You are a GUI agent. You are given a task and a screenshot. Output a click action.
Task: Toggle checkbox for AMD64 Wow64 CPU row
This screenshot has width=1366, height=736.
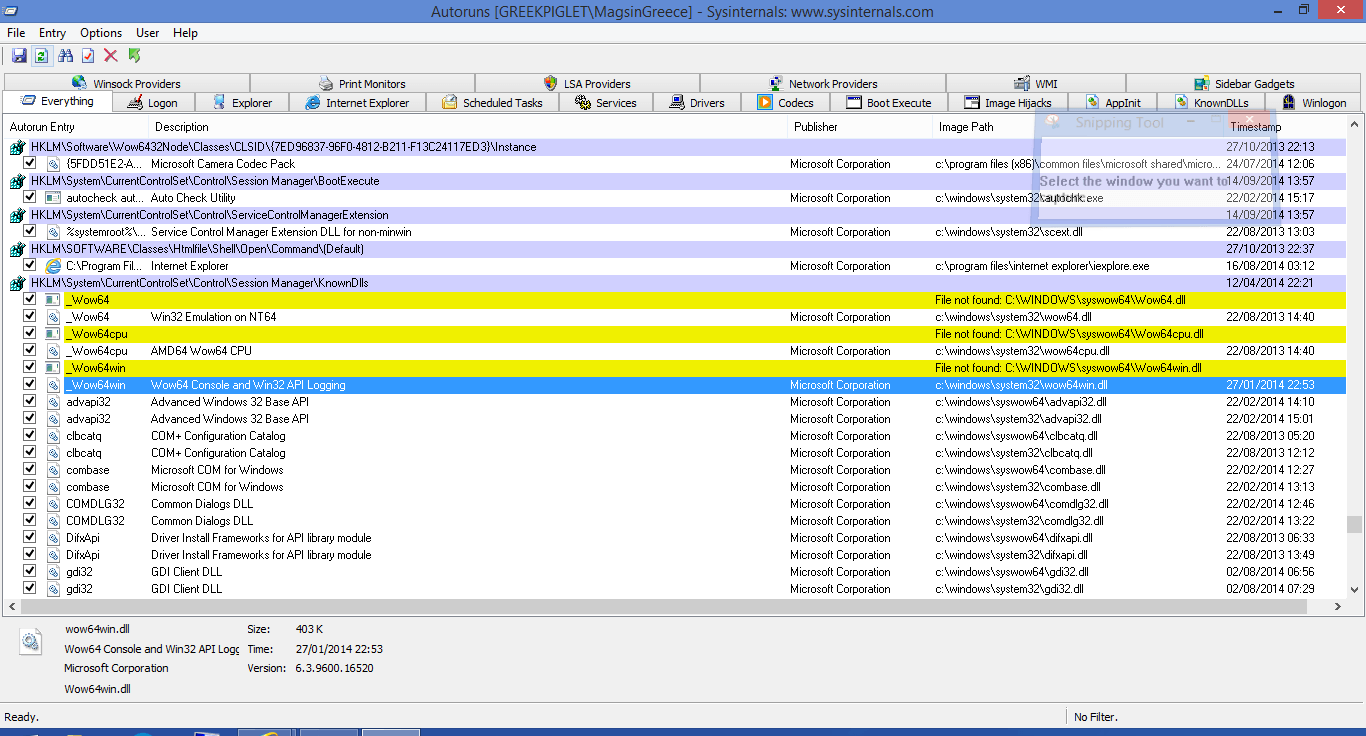tap(30, 351)
